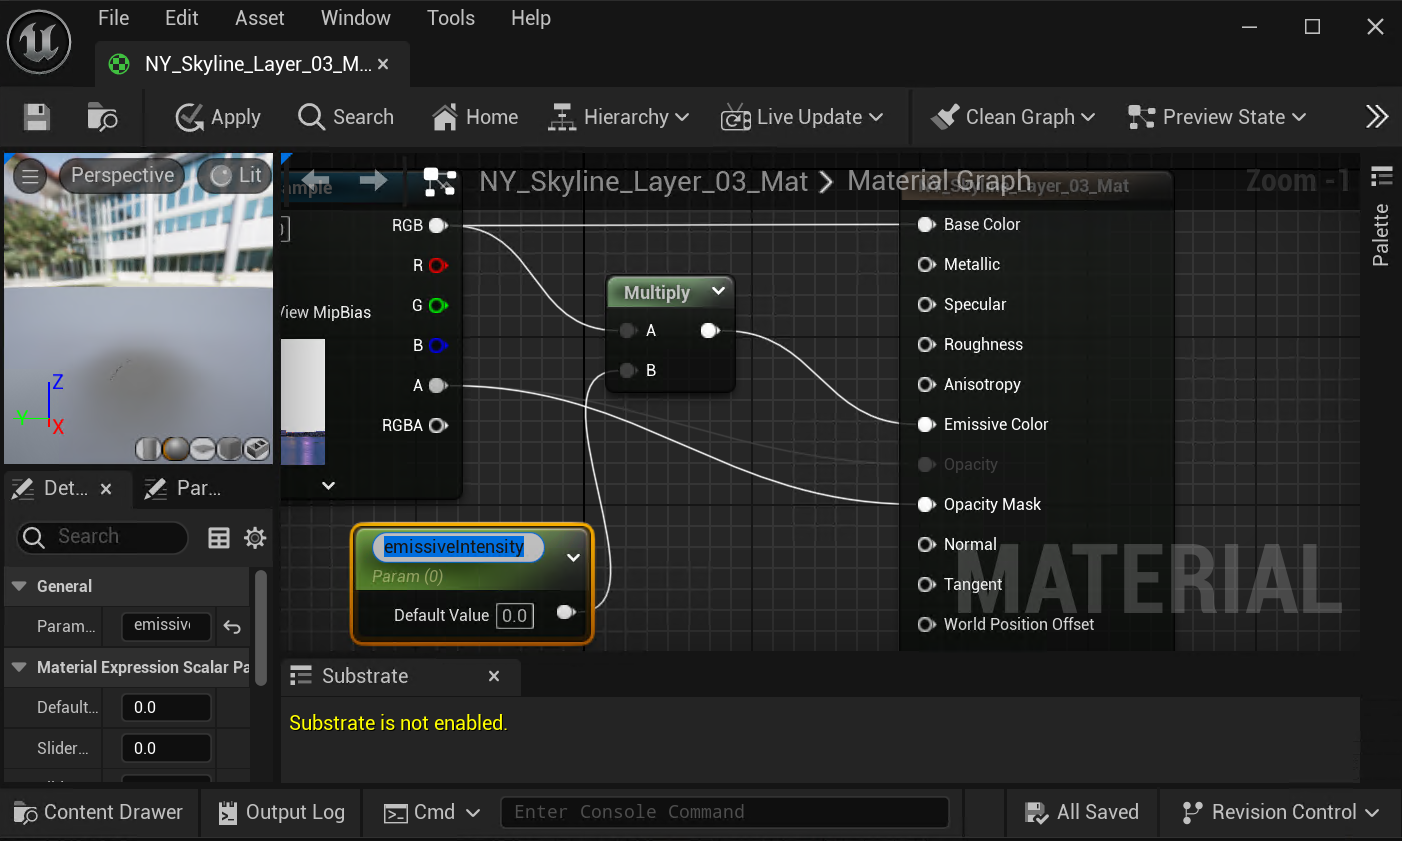Close the Details tab
The image size is (1402, 841).
tap(106, 489)
